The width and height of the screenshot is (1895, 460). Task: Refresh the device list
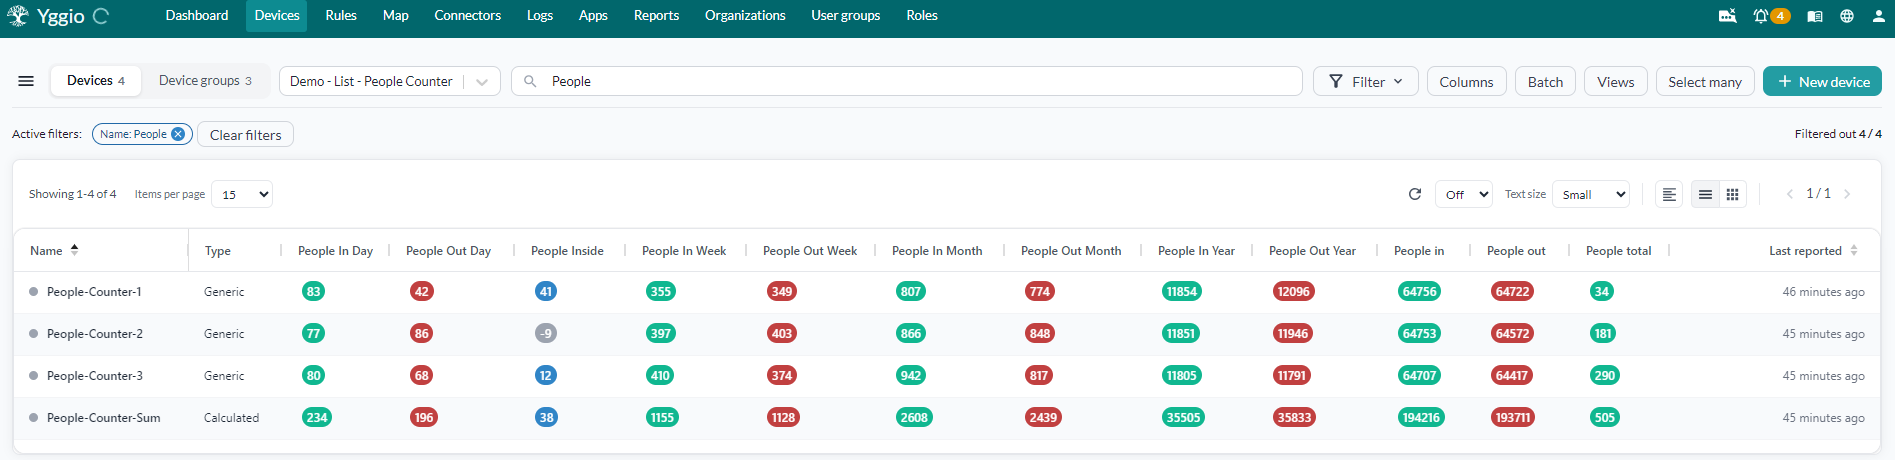pos(1415,194)
